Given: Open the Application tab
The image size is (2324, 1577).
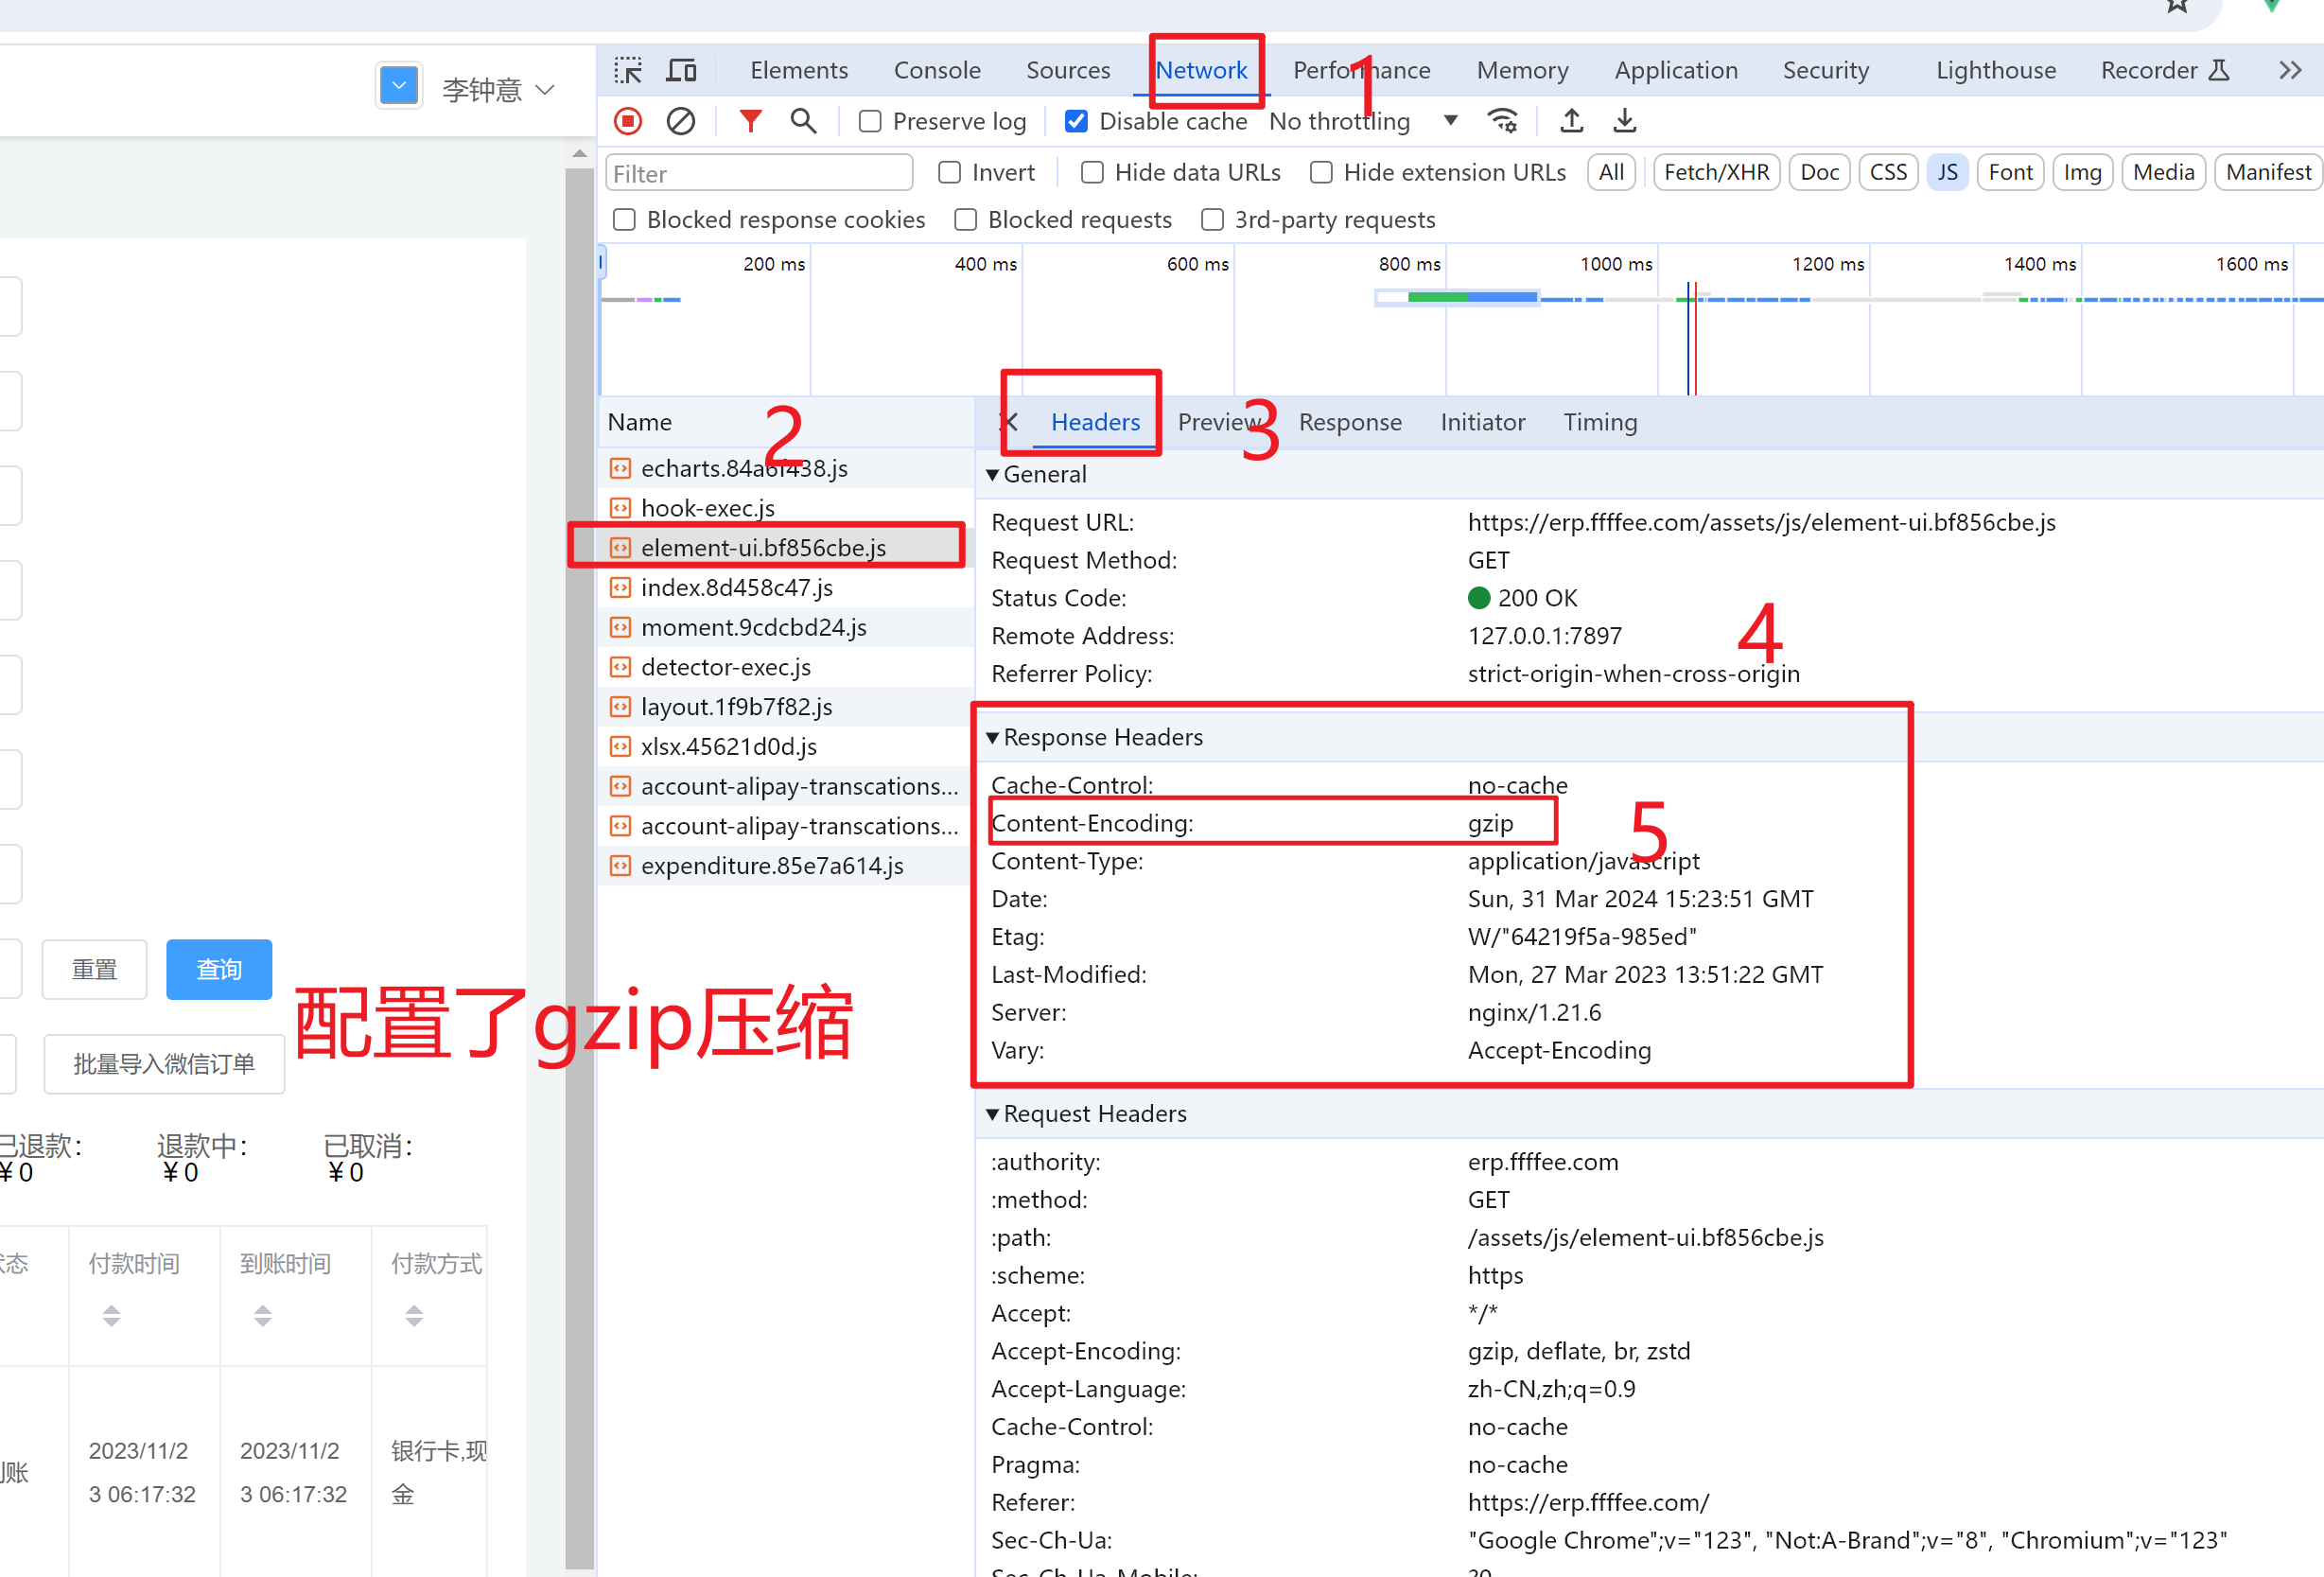Looking at the screenshot, I should [x=1675, y=70].
